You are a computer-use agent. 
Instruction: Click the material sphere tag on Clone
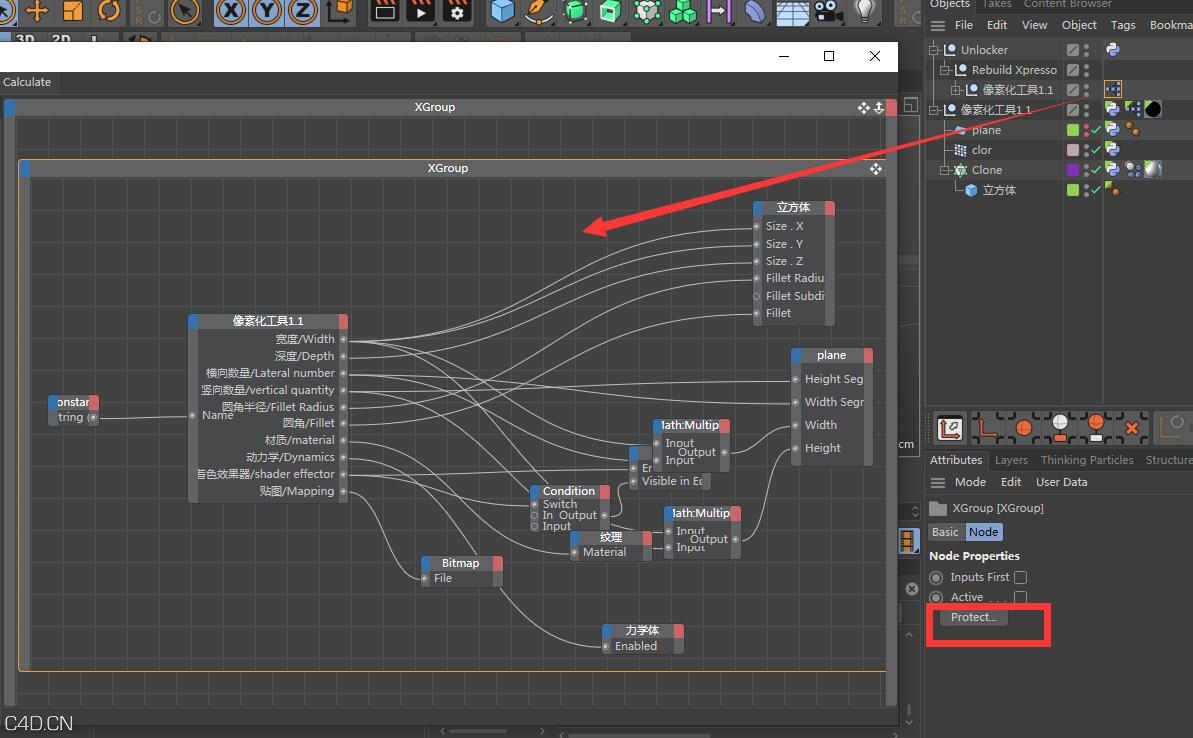(x=1153, y=170)
